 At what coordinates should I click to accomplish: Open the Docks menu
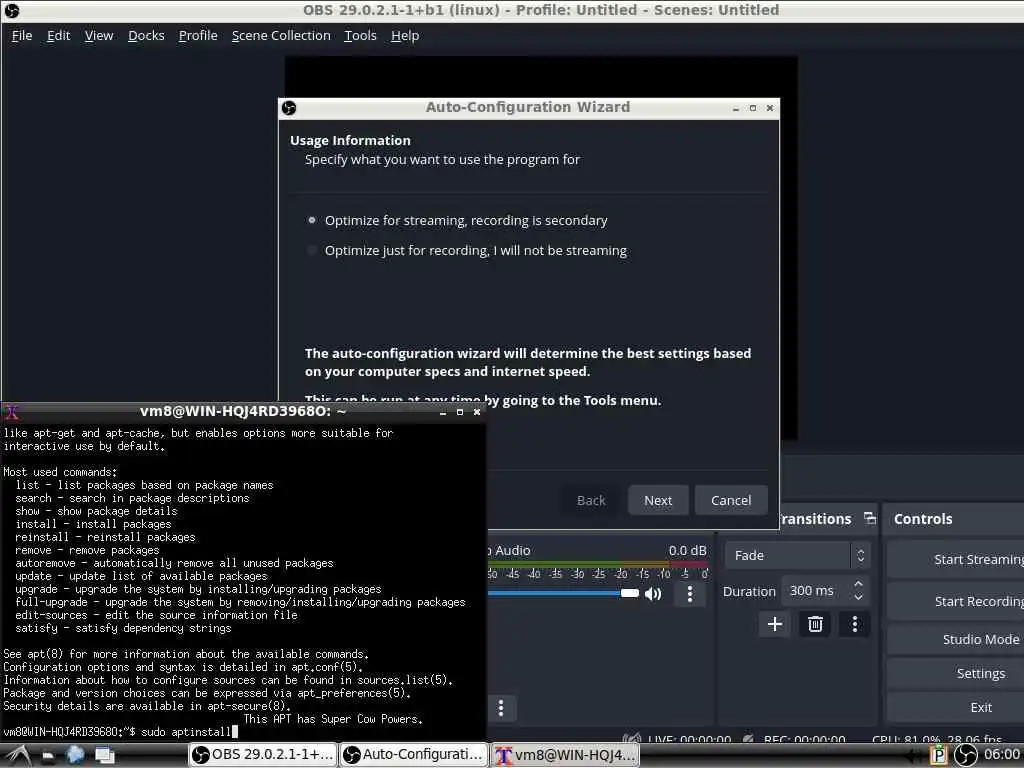(x=146, y=36)
